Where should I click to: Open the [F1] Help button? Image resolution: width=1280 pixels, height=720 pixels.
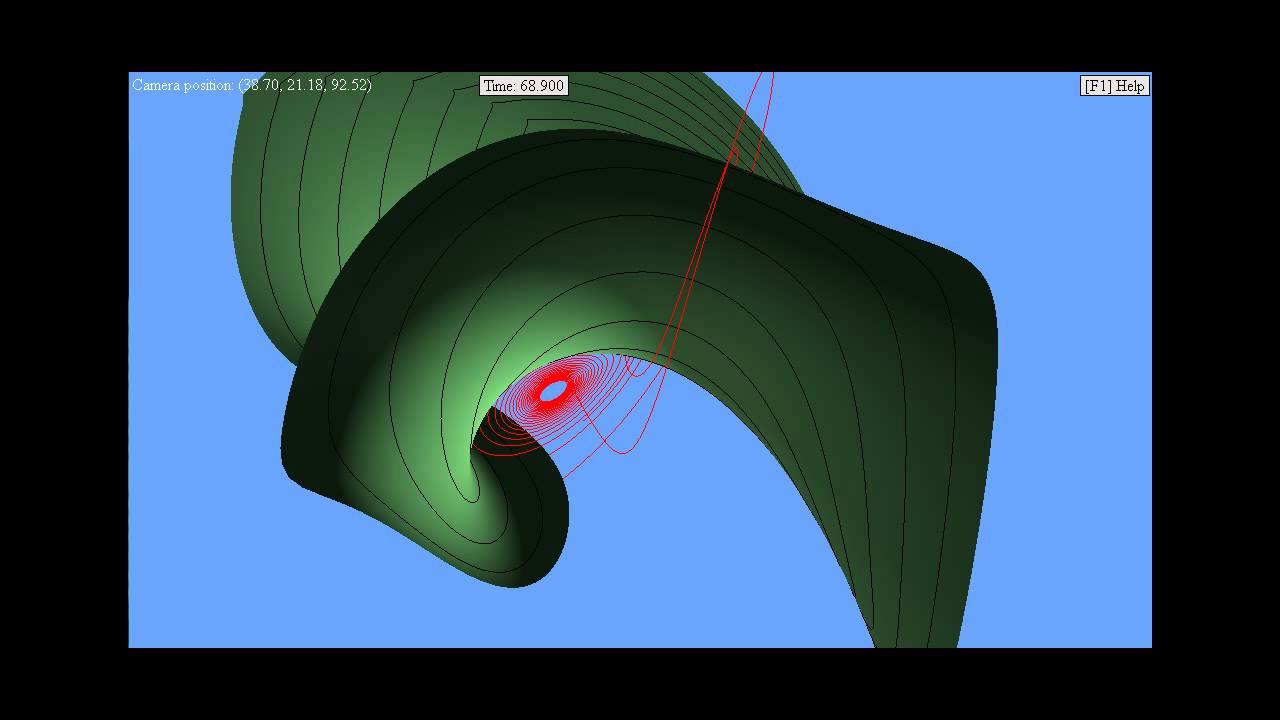coord(1115,86)
